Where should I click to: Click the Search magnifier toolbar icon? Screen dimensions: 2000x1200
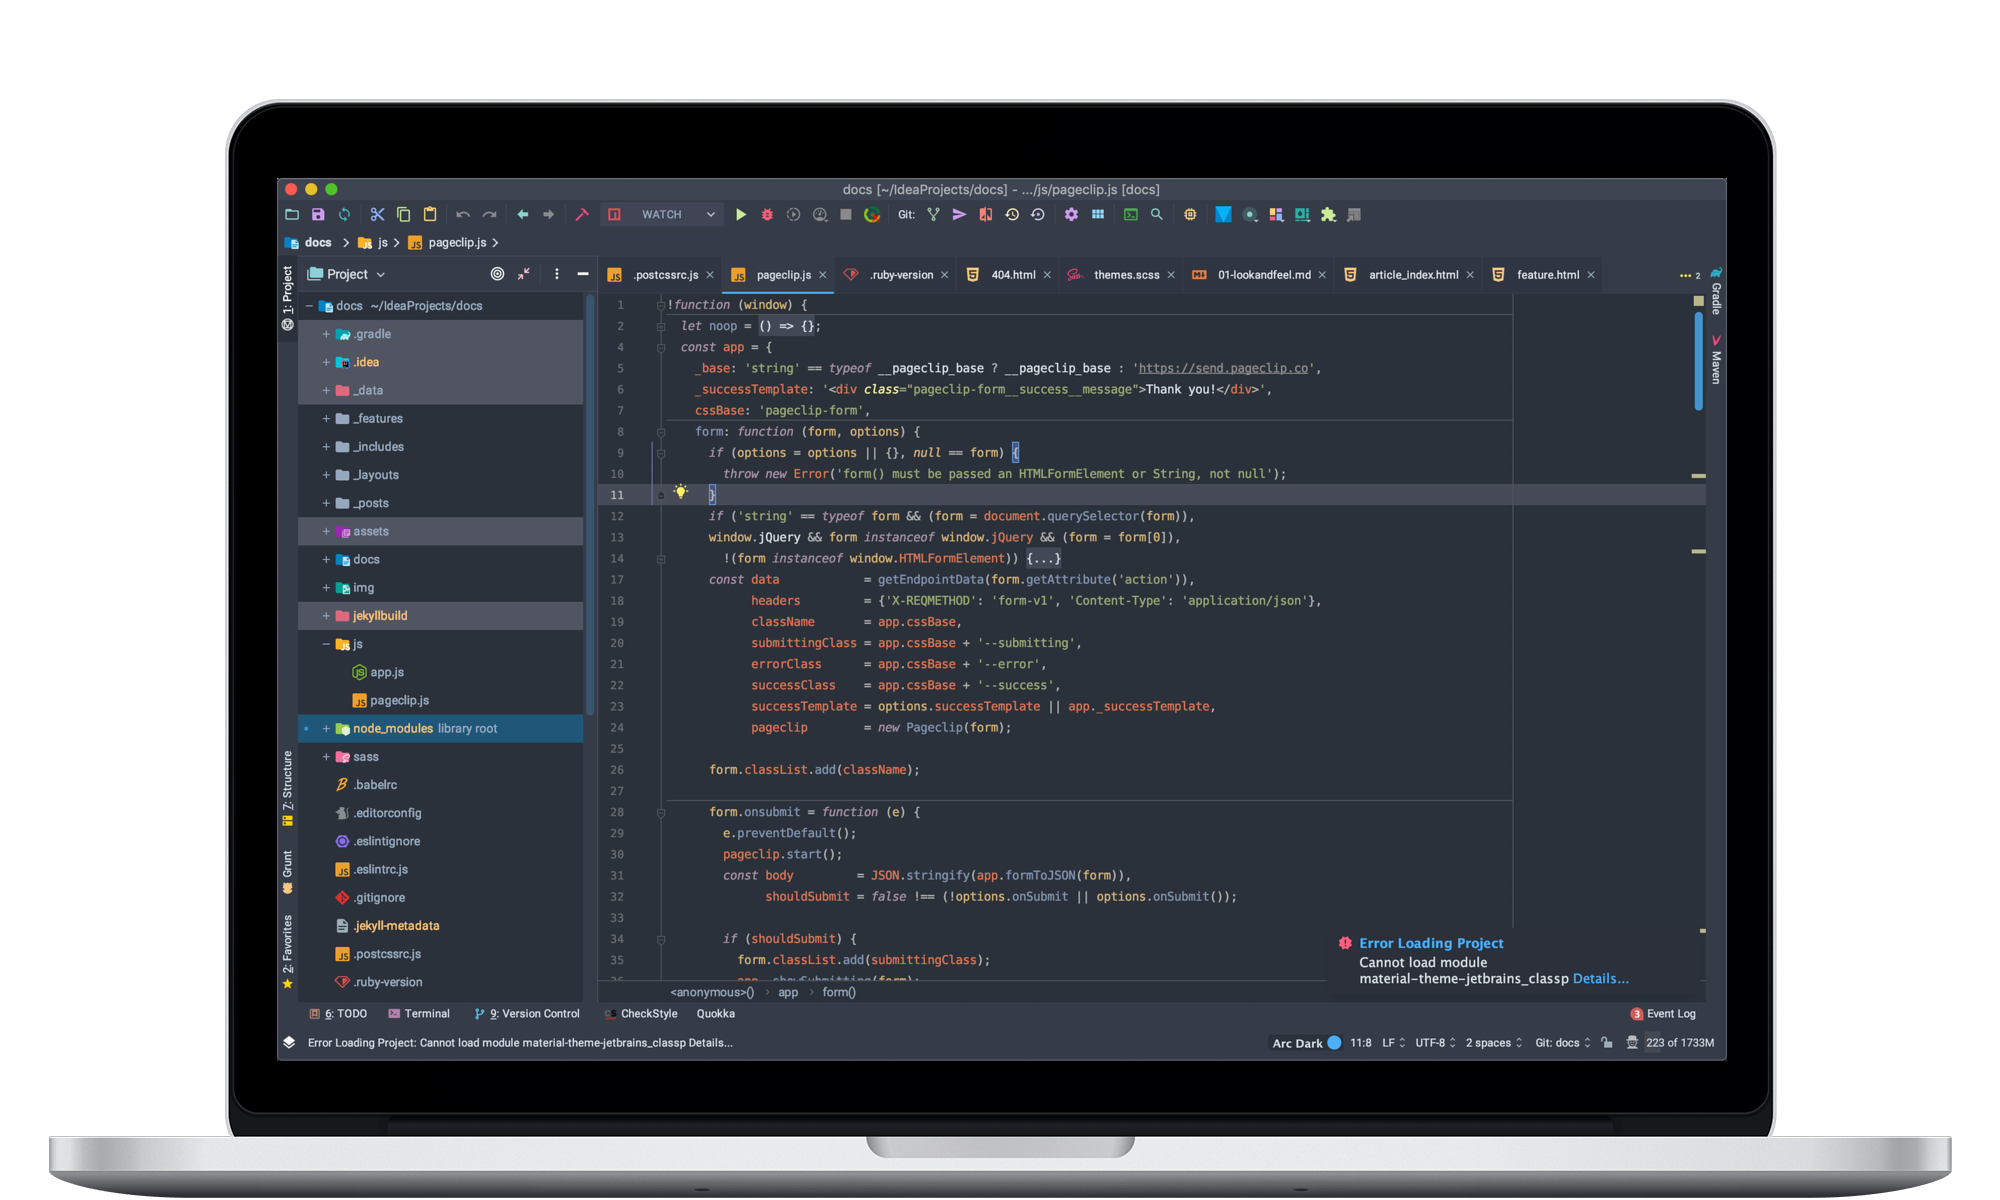tap(1157, 214)
